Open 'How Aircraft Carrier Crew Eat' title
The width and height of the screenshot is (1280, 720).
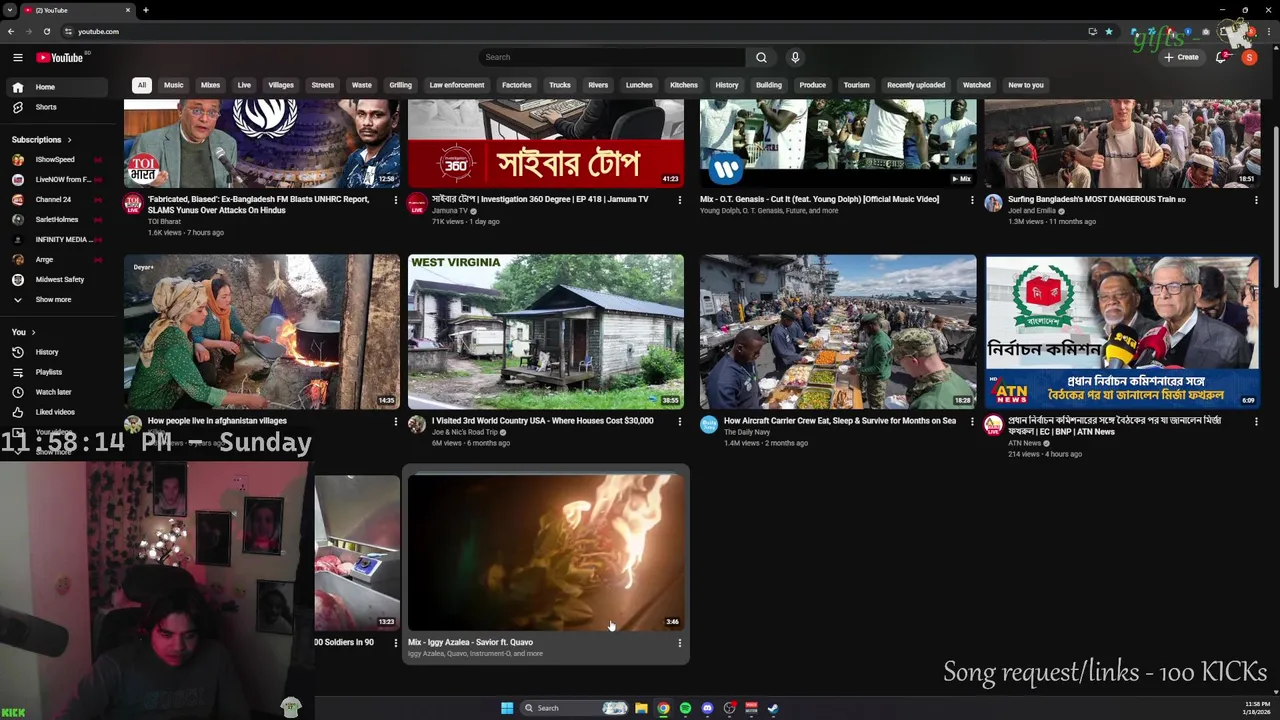(840, 421)
